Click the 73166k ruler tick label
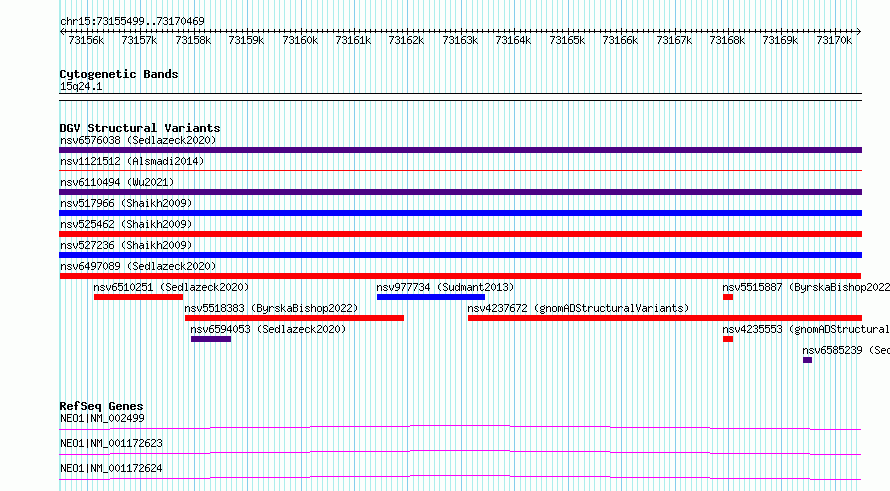 click(x=620, y=40)
